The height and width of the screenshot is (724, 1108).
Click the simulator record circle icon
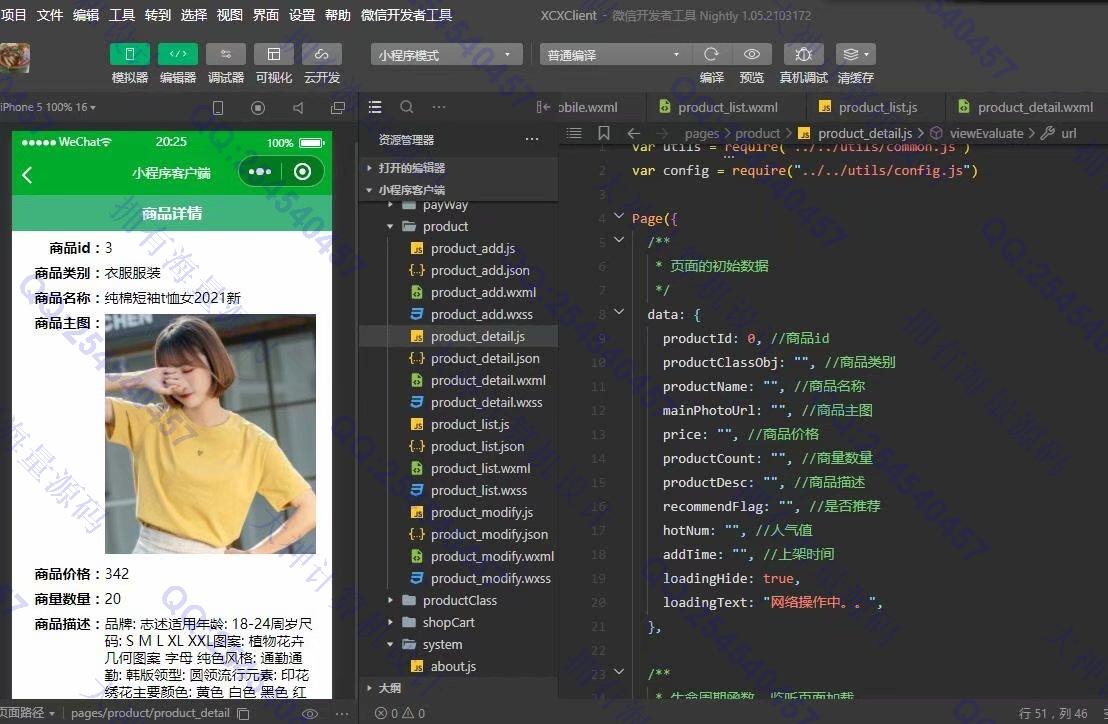[x=258, y=107]
